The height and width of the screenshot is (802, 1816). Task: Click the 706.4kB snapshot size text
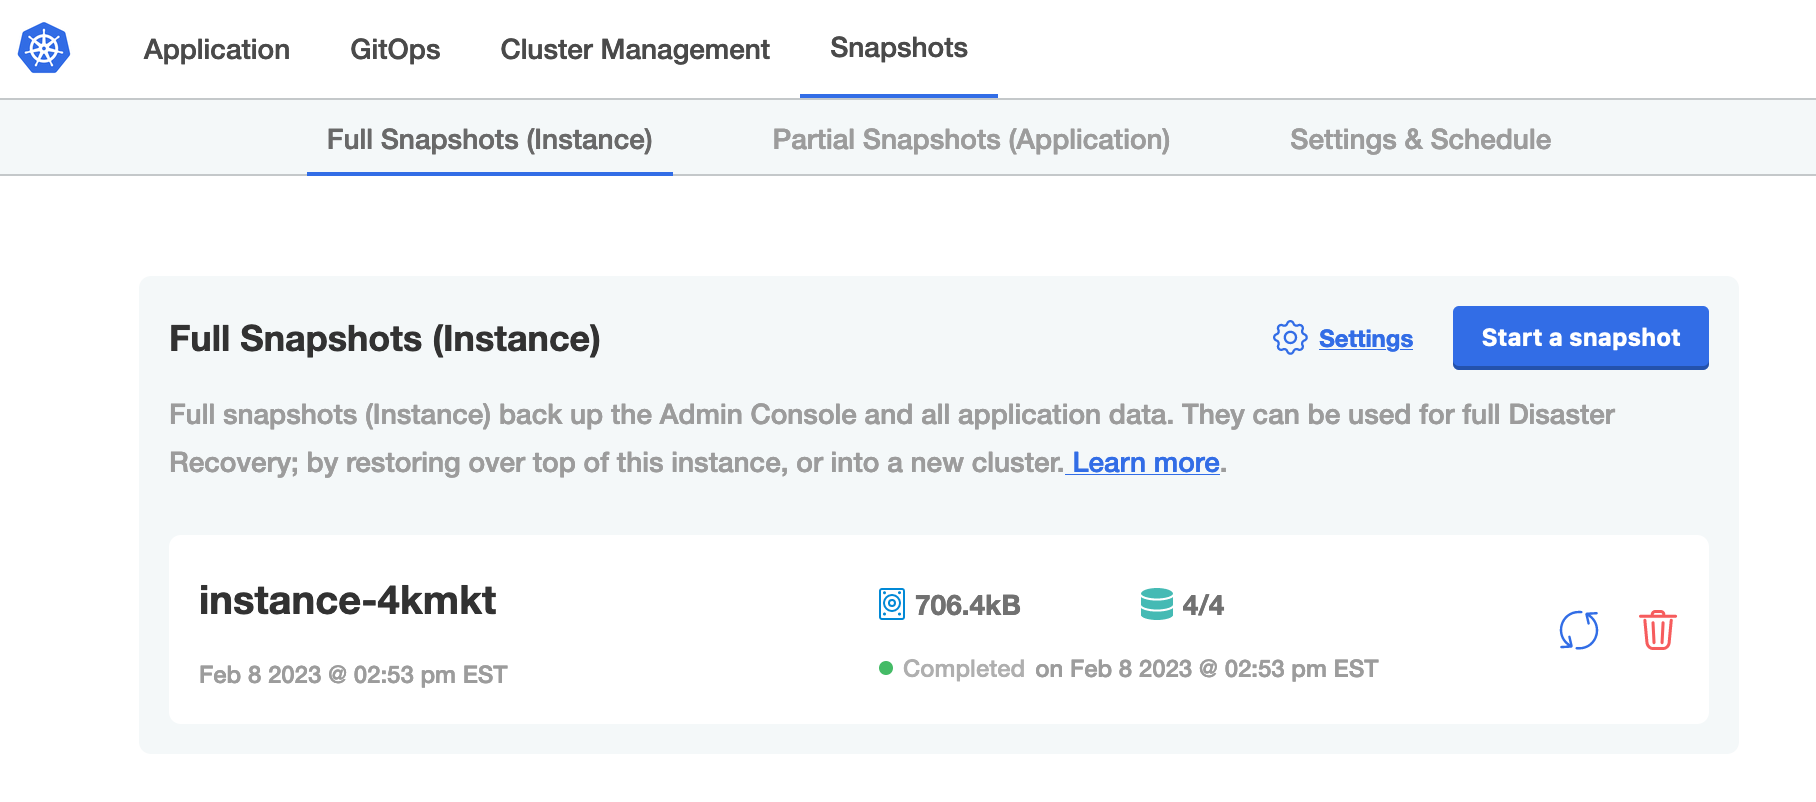click(x=968, y=605)
